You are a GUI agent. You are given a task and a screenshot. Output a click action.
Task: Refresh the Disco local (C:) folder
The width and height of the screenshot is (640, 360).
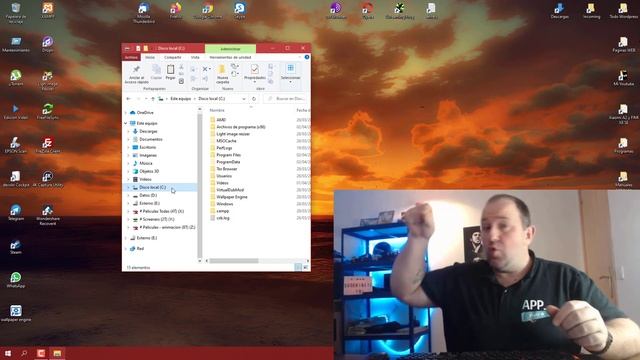[254, 99]
